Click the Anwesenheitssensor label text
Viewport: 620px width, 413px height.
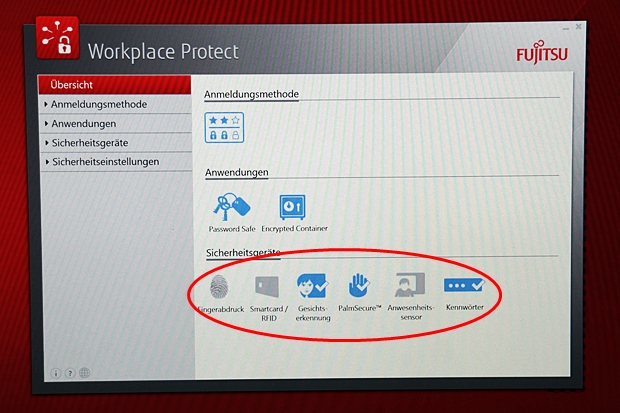click(x=410, y=312)
